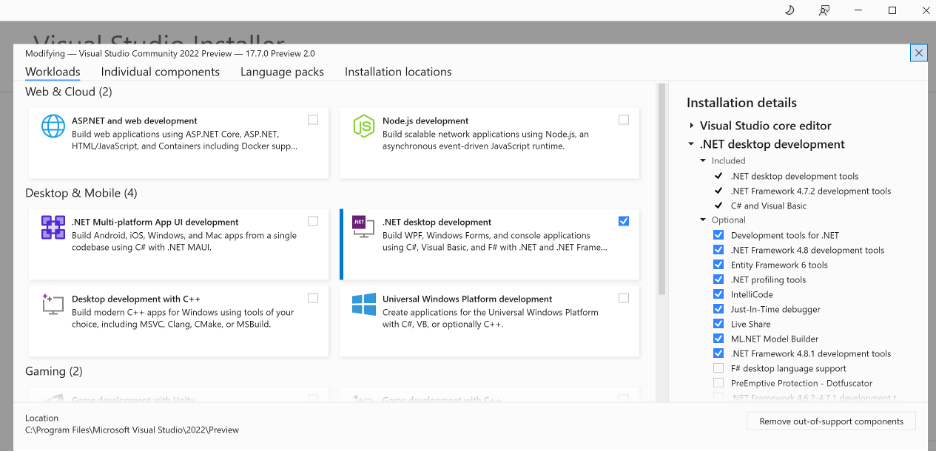
Task: Uncheck .NET desktop development workload
Action: point(623,222)
